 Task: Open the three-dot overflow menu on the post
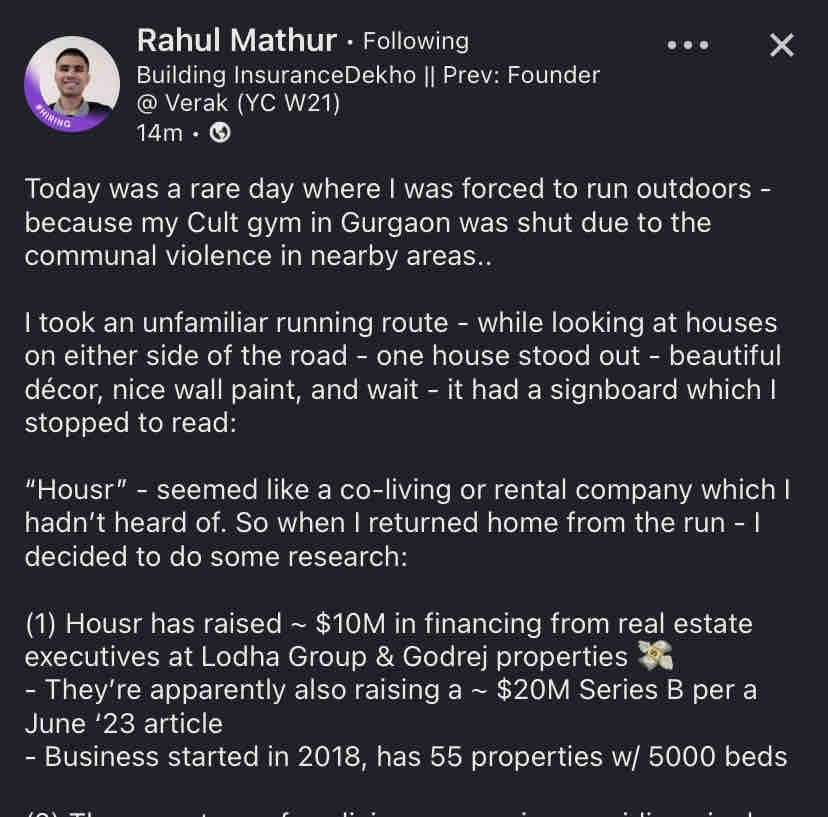[687, 45]
